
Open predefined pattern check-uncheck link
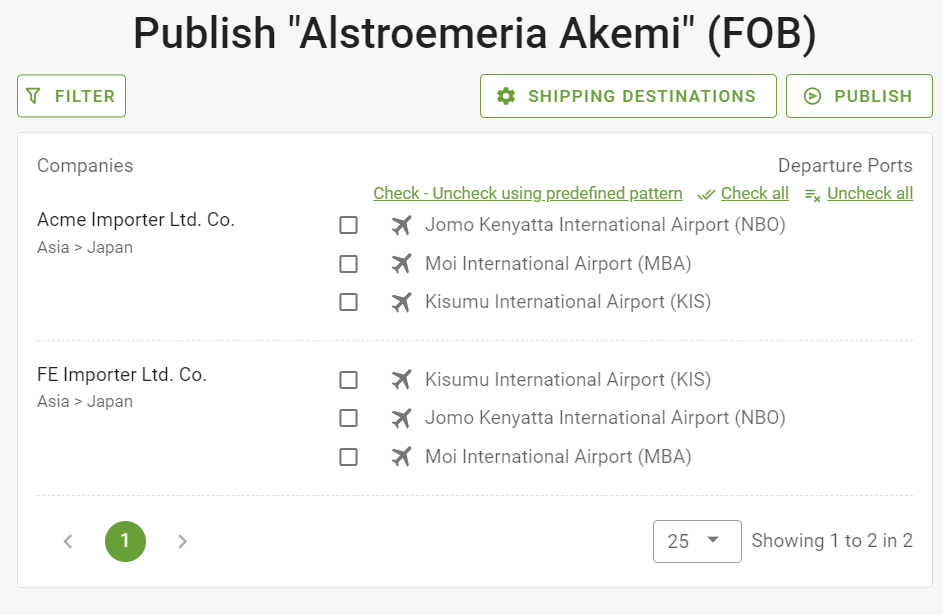click(527, 194)
